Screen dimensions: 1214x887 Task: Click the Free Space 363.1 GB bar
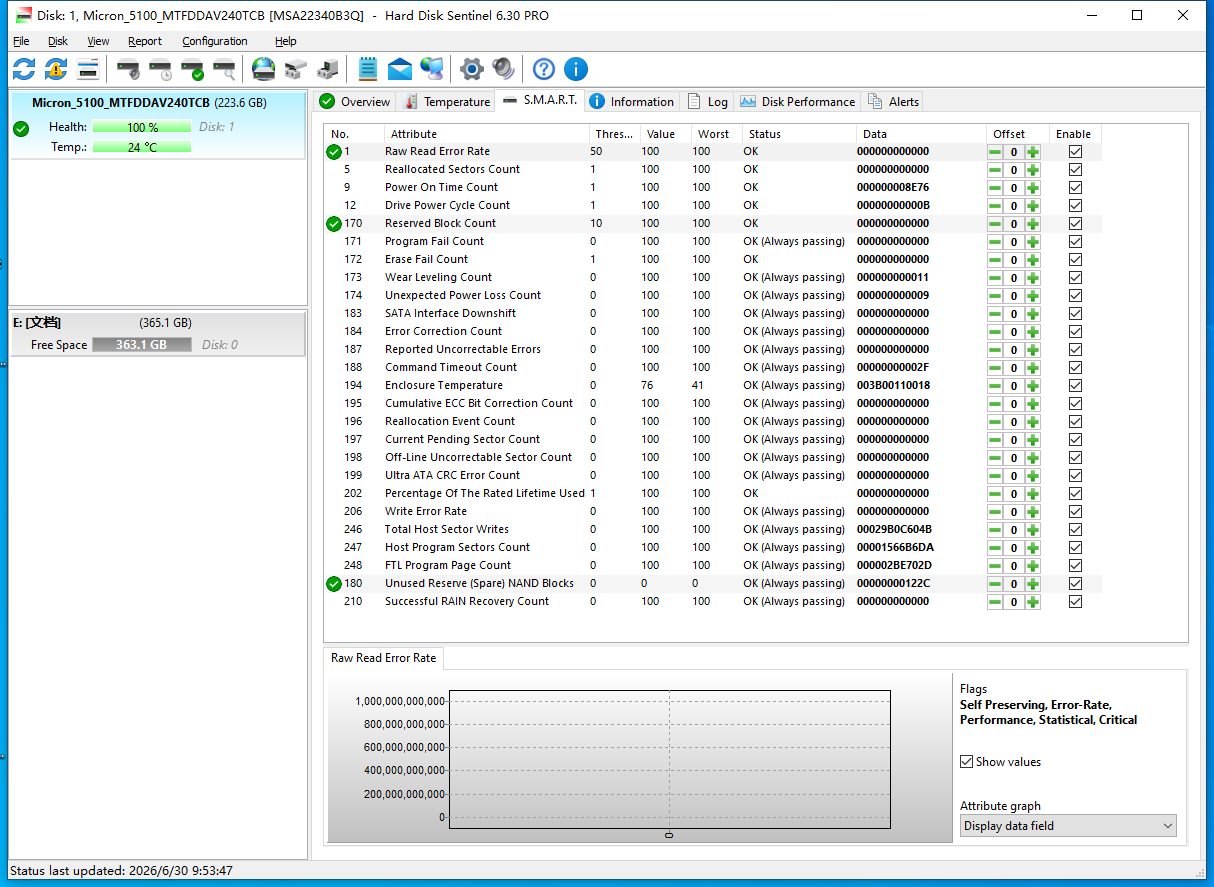(141, 345)
